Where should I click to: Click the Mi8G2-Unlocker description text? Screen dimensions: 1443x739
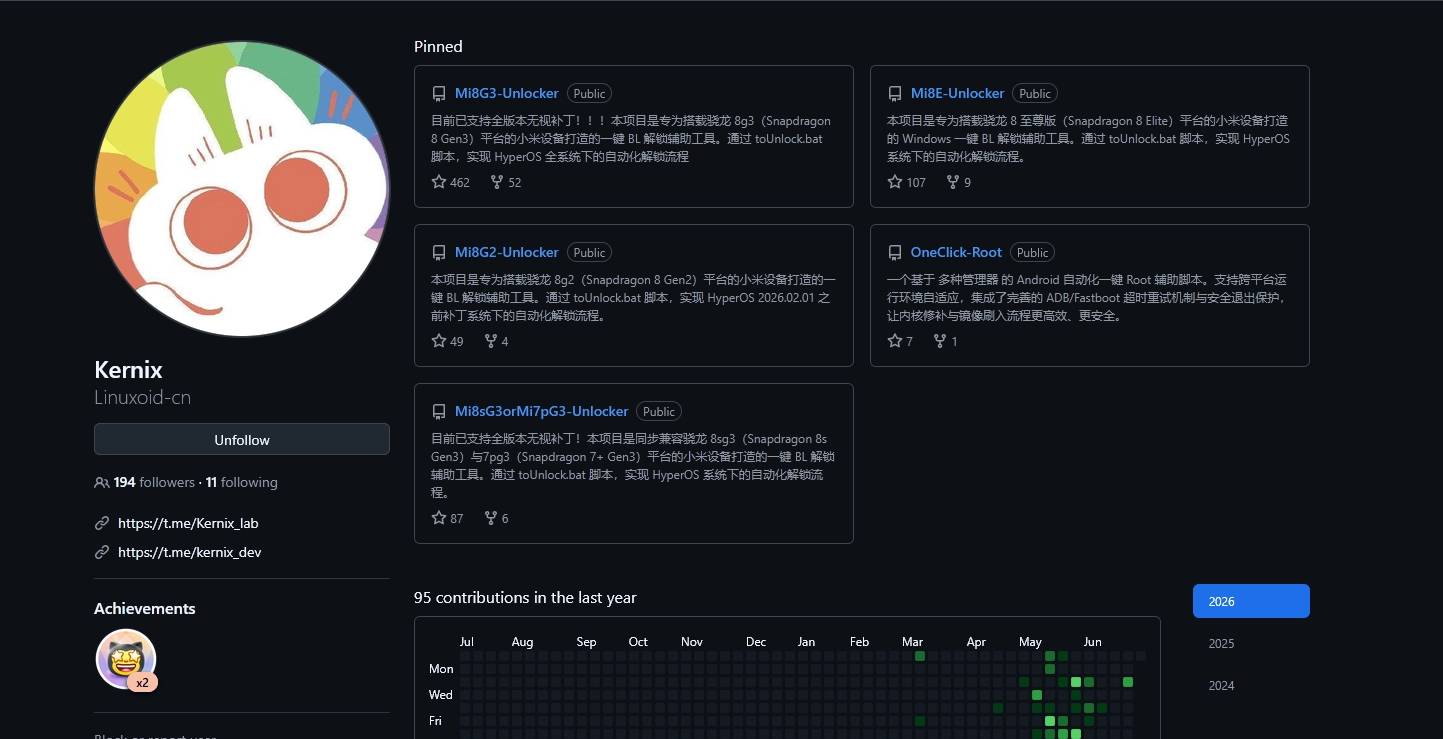coord(633,298)
